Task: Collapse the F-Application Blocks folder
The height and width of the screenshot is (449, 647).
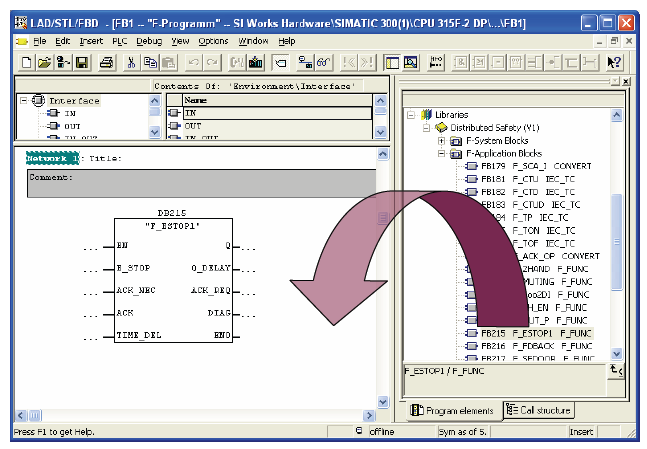Action: click(x=442, y=154)
